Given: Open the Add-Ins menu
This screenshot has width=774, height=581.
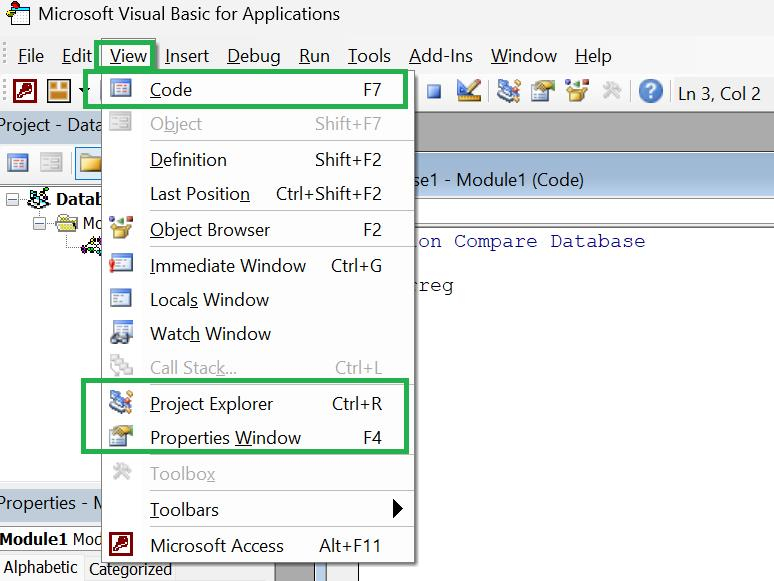Looking at the screenshot, I should pos(440,56).
